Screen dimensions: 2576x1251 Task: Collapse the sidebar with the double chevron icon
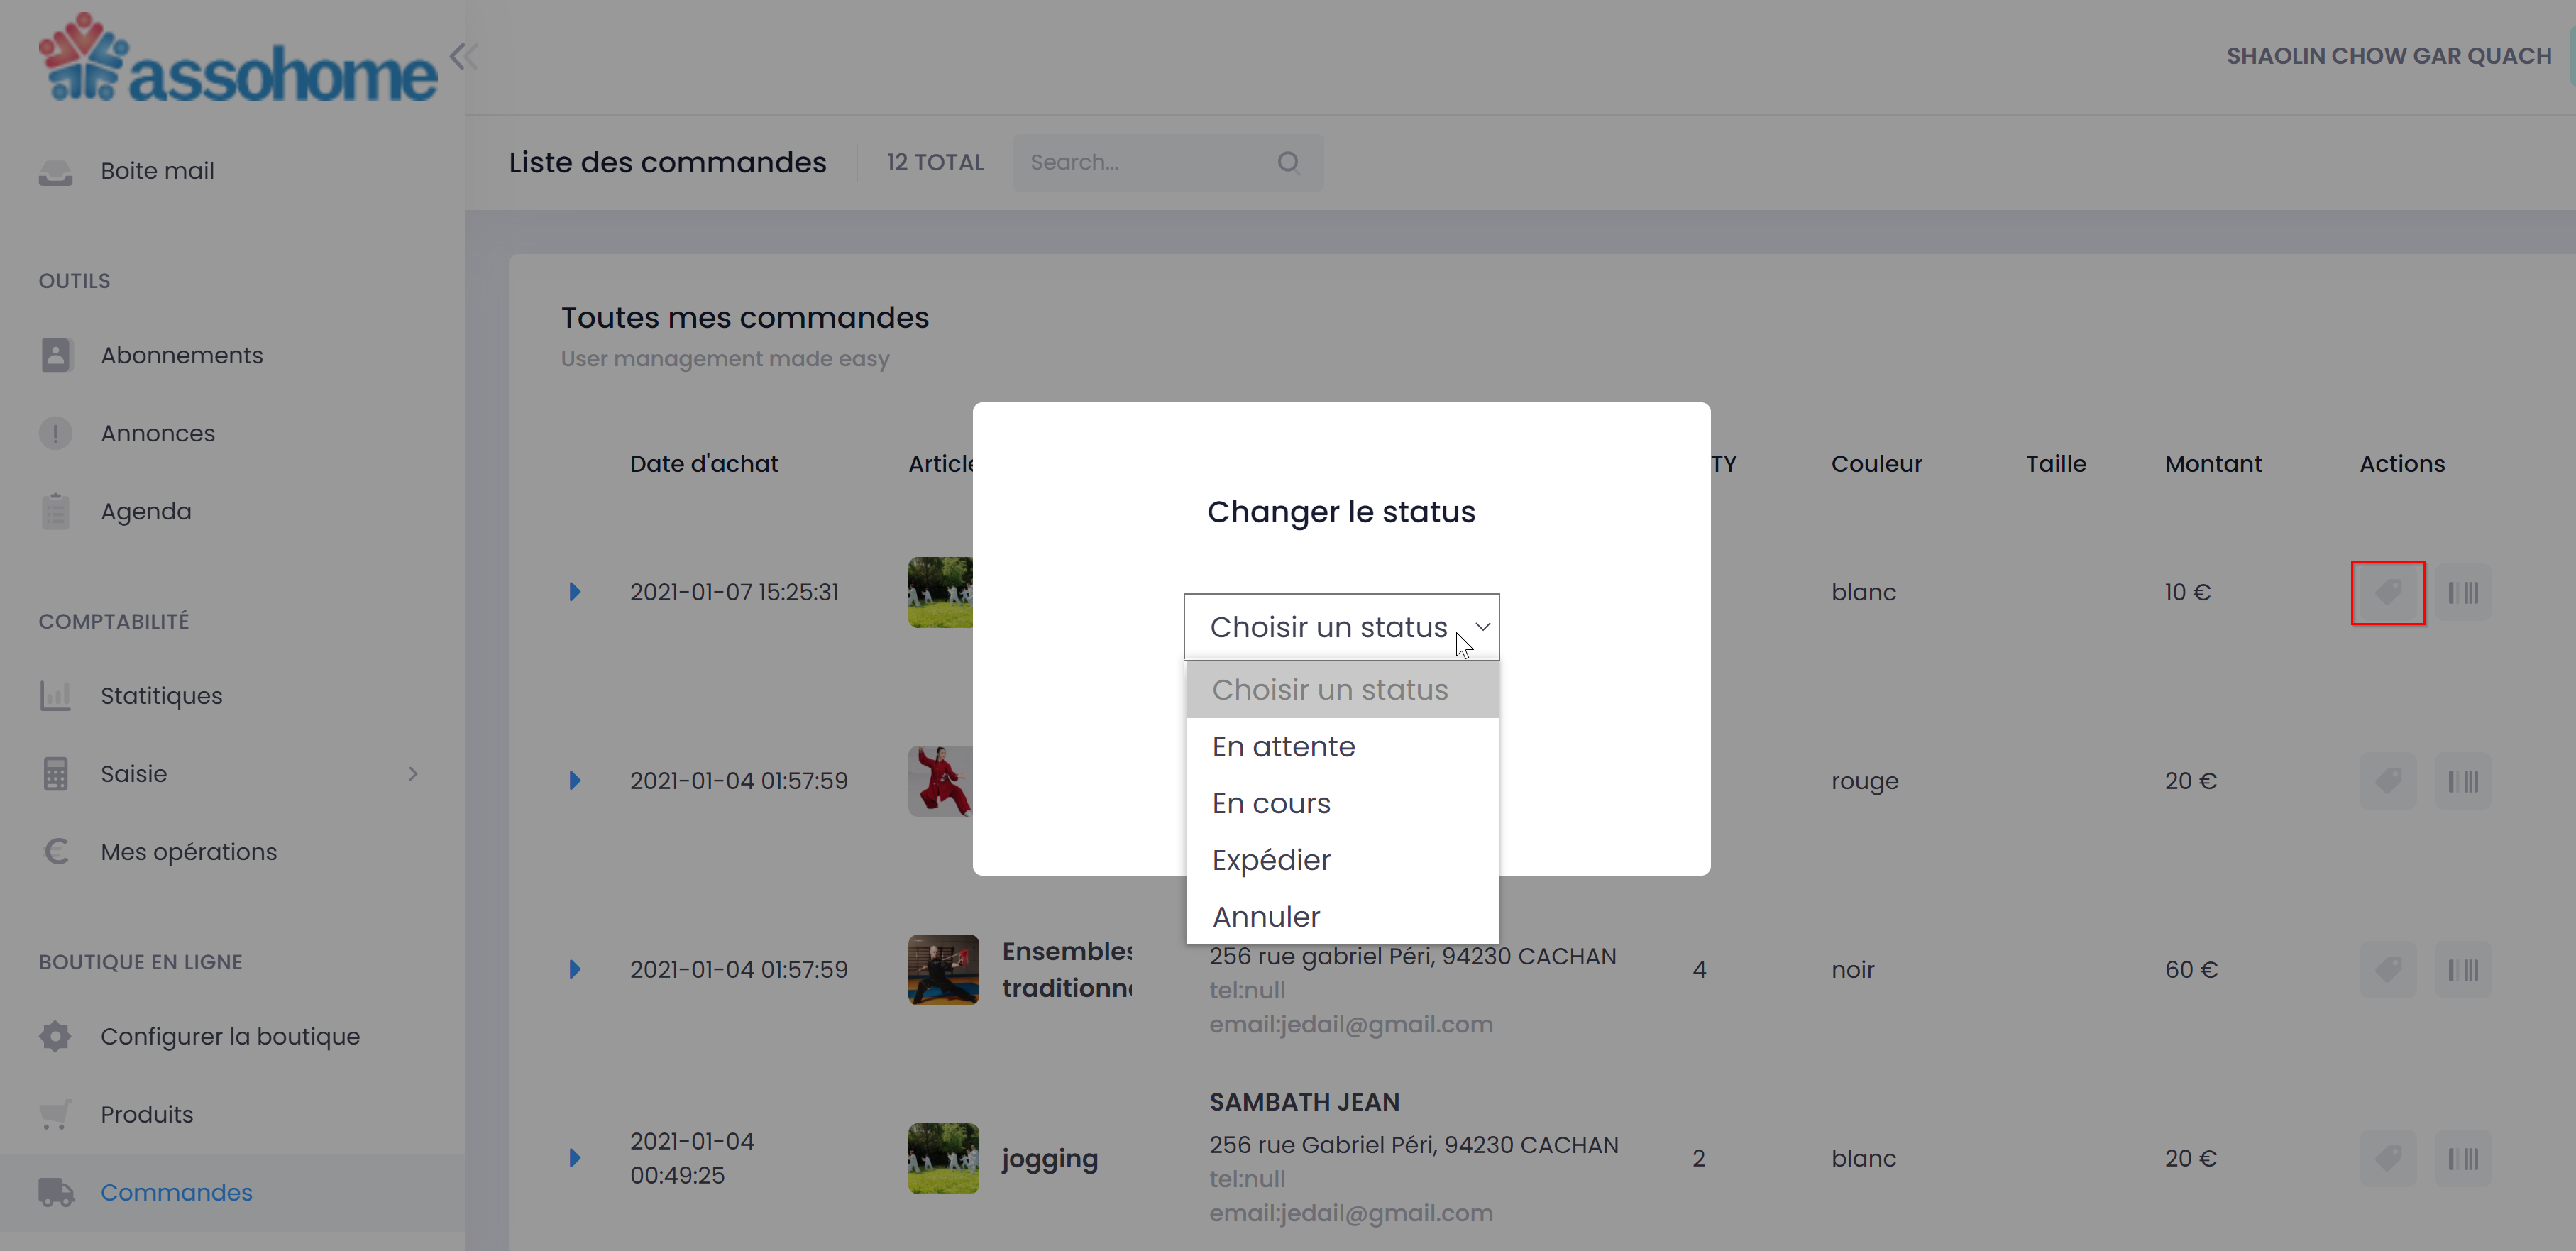tap(463, 56)
